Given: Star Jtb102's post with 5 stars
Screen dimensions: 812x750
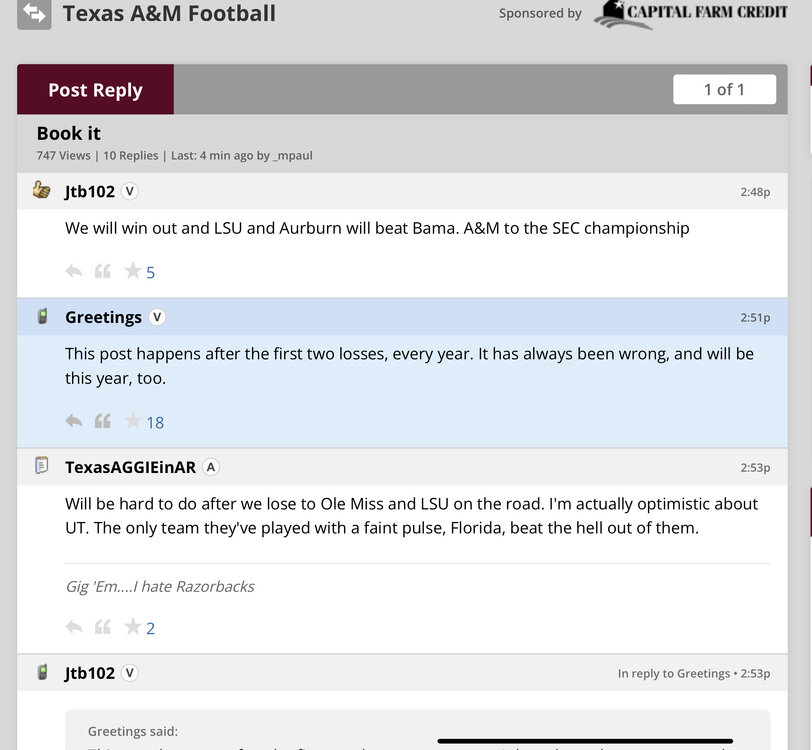Looking at the screenshot, I should 132,271.
